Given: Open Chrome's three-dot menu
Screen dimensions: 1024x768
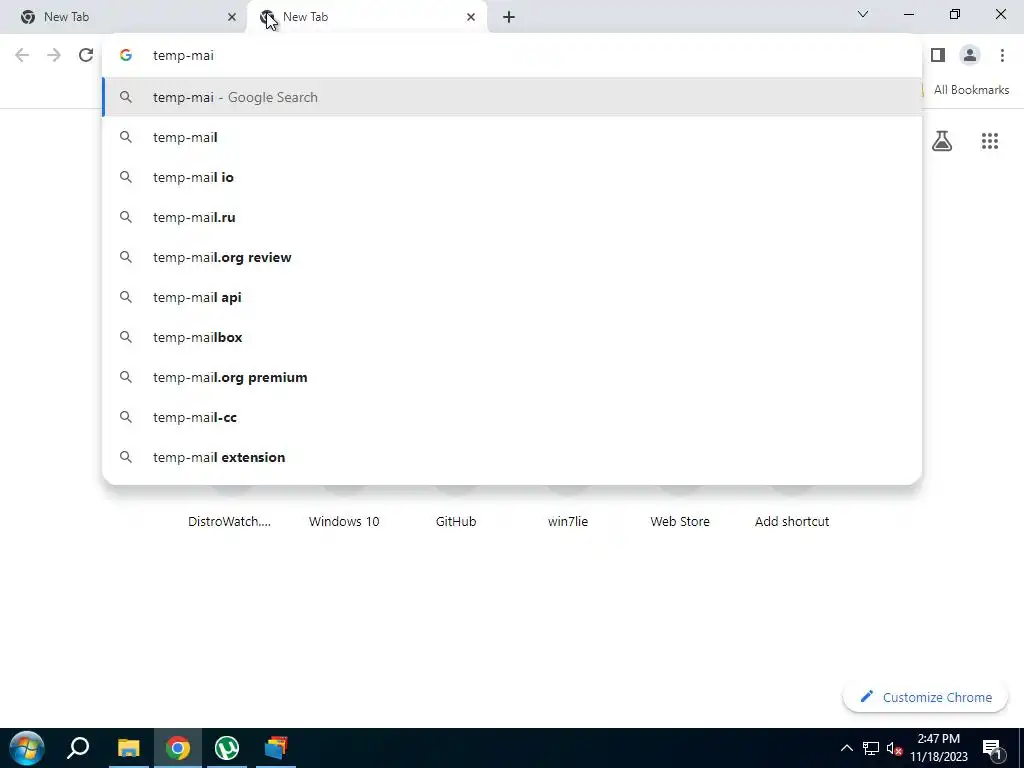Looking at the screenshot, I should click(x=1002, y=55).
